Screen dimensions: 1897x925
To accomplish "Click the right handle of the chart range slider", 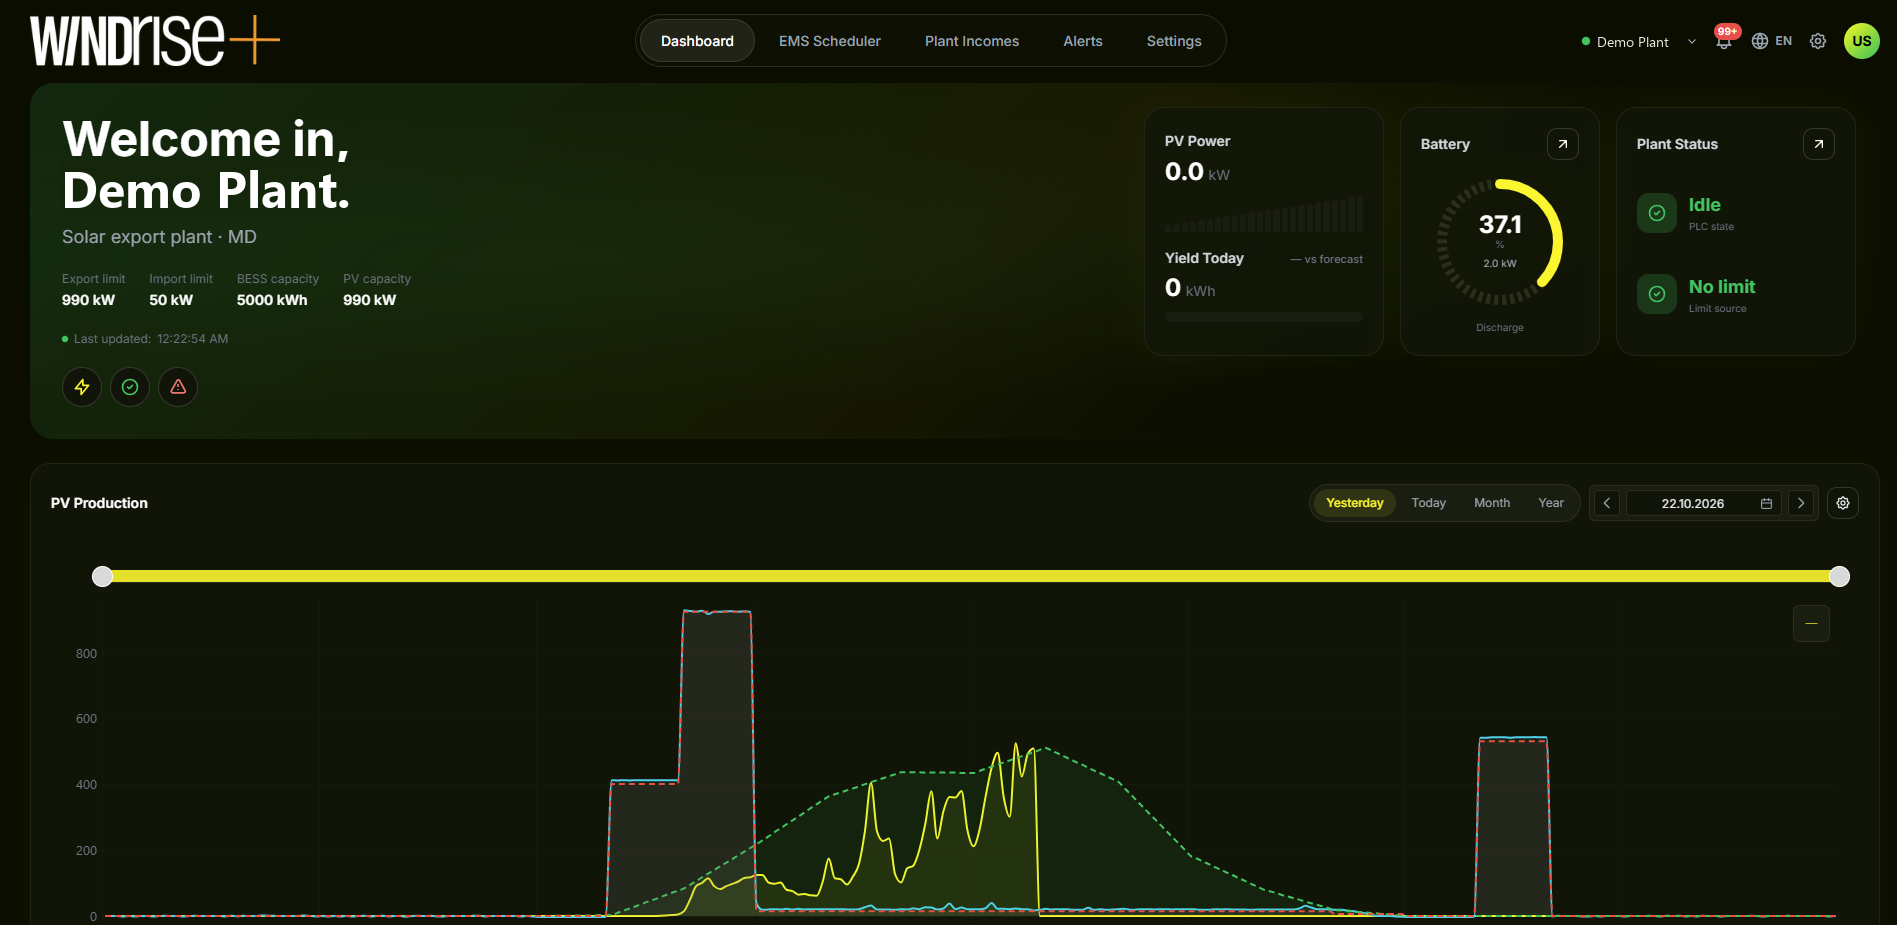I will [x=1839, y=576].
